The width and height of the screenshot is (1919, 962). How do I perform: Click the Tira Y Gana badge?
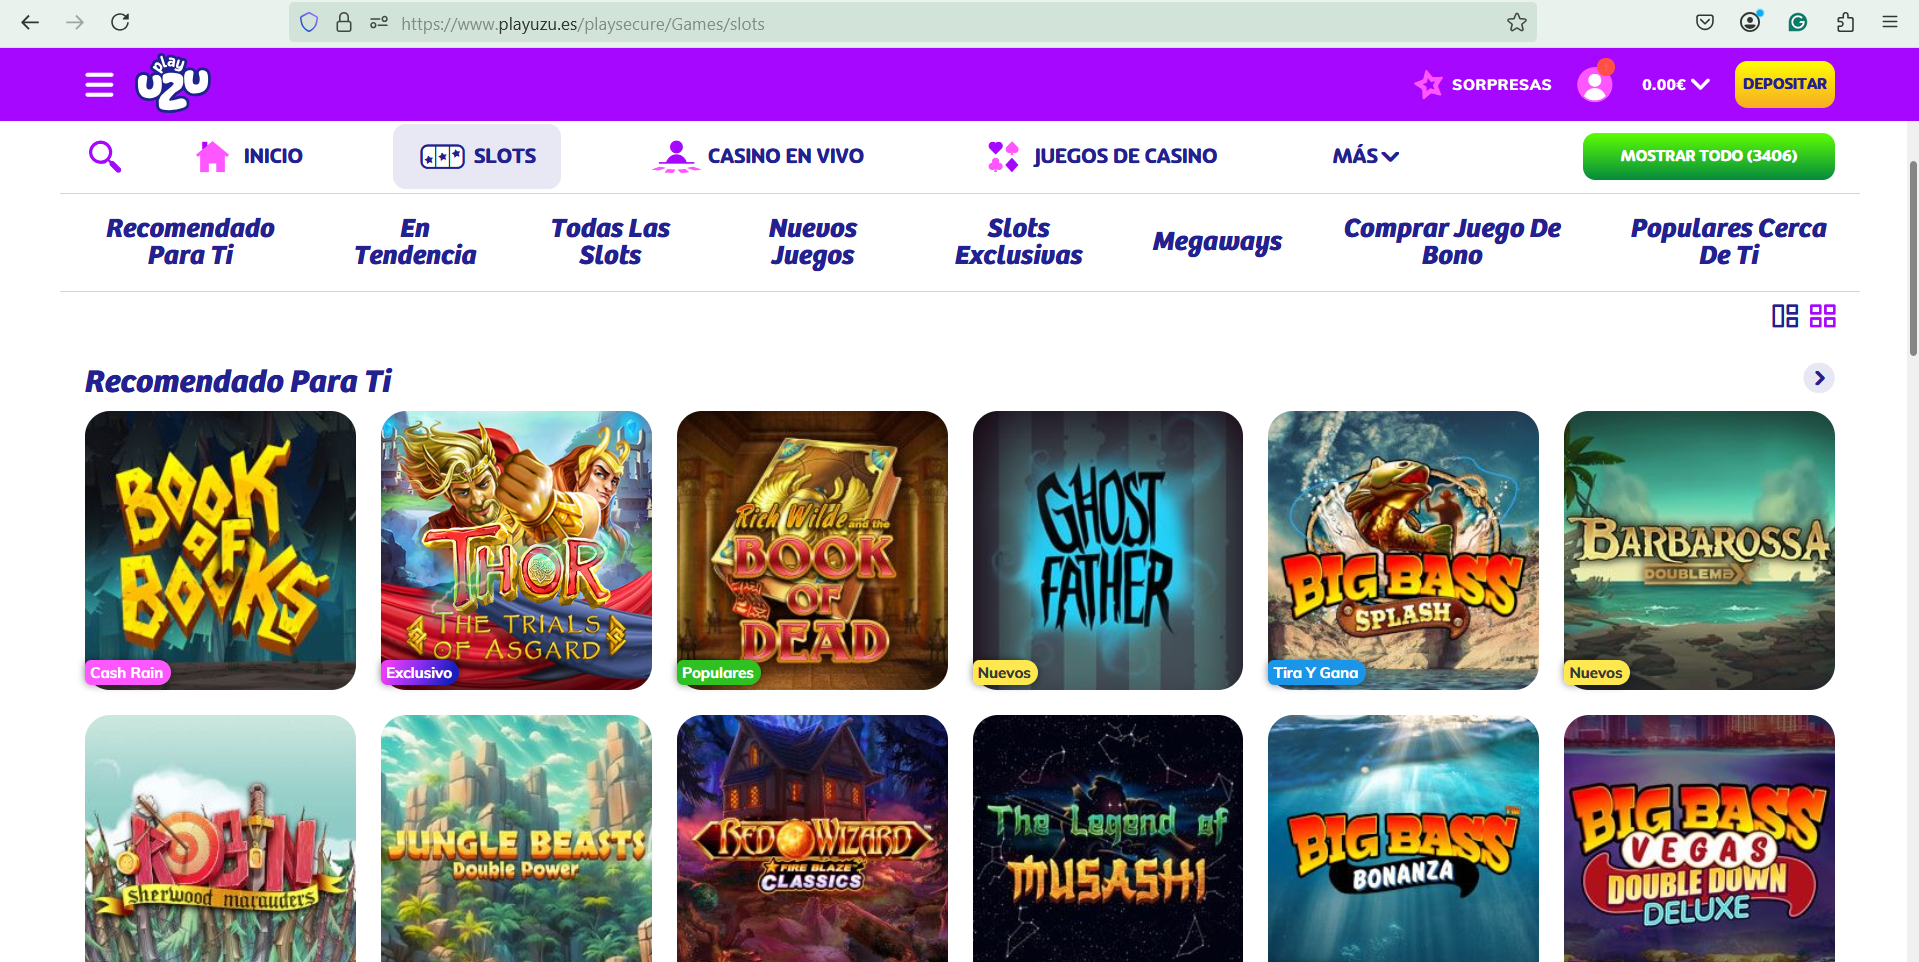(x=1316, y=673)
